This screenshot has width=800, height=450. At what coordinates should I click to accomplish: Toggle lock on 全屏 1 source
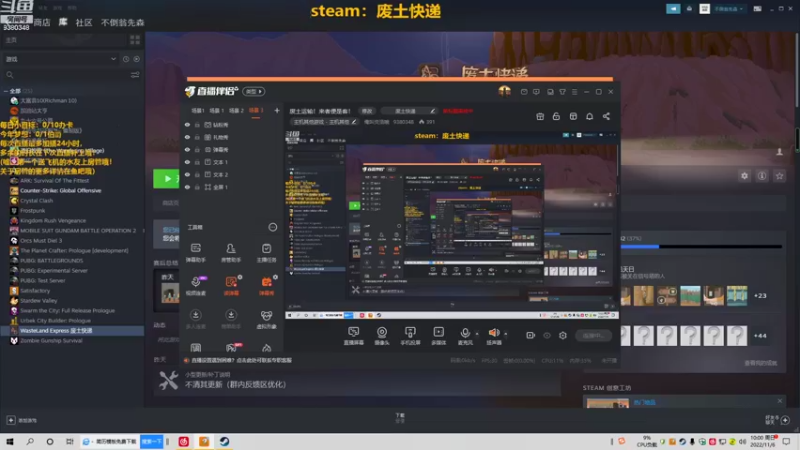click(x=197, y=187)
